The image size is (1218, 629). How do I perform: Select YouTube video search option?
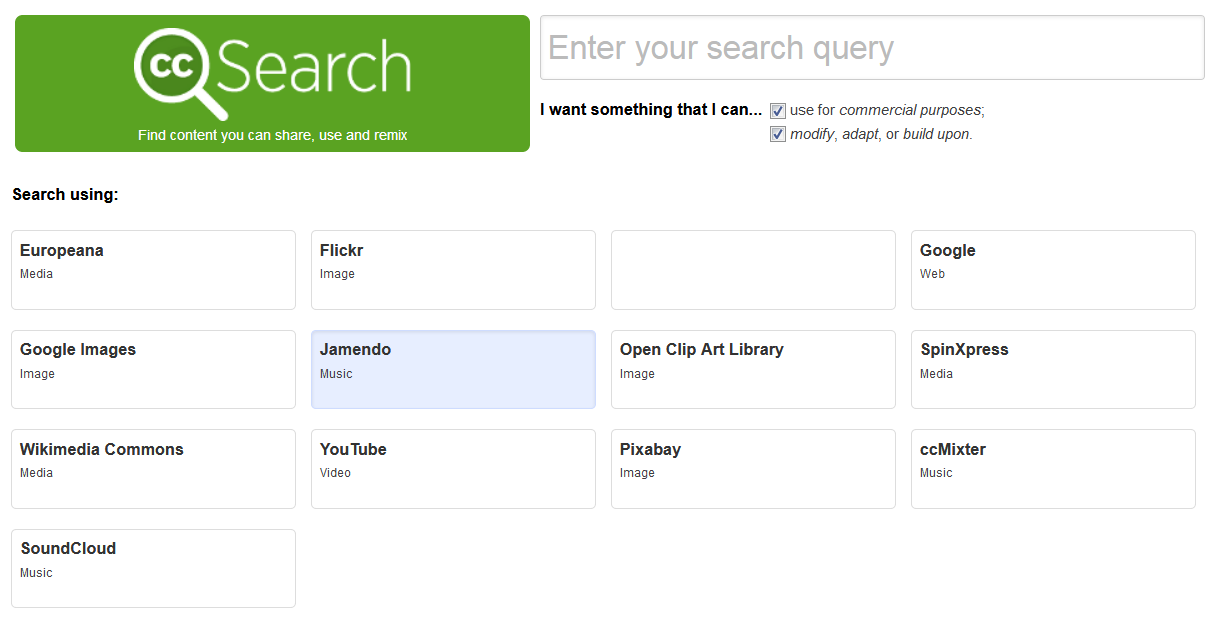pyautogui.click(x=453, y=469)
